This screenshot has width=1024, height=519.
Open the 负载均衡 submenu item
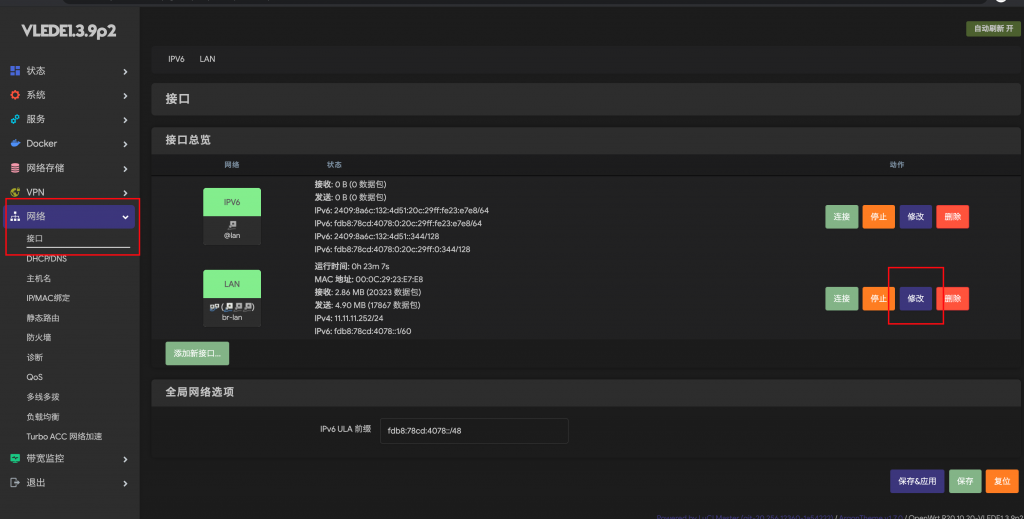point(42,417)
